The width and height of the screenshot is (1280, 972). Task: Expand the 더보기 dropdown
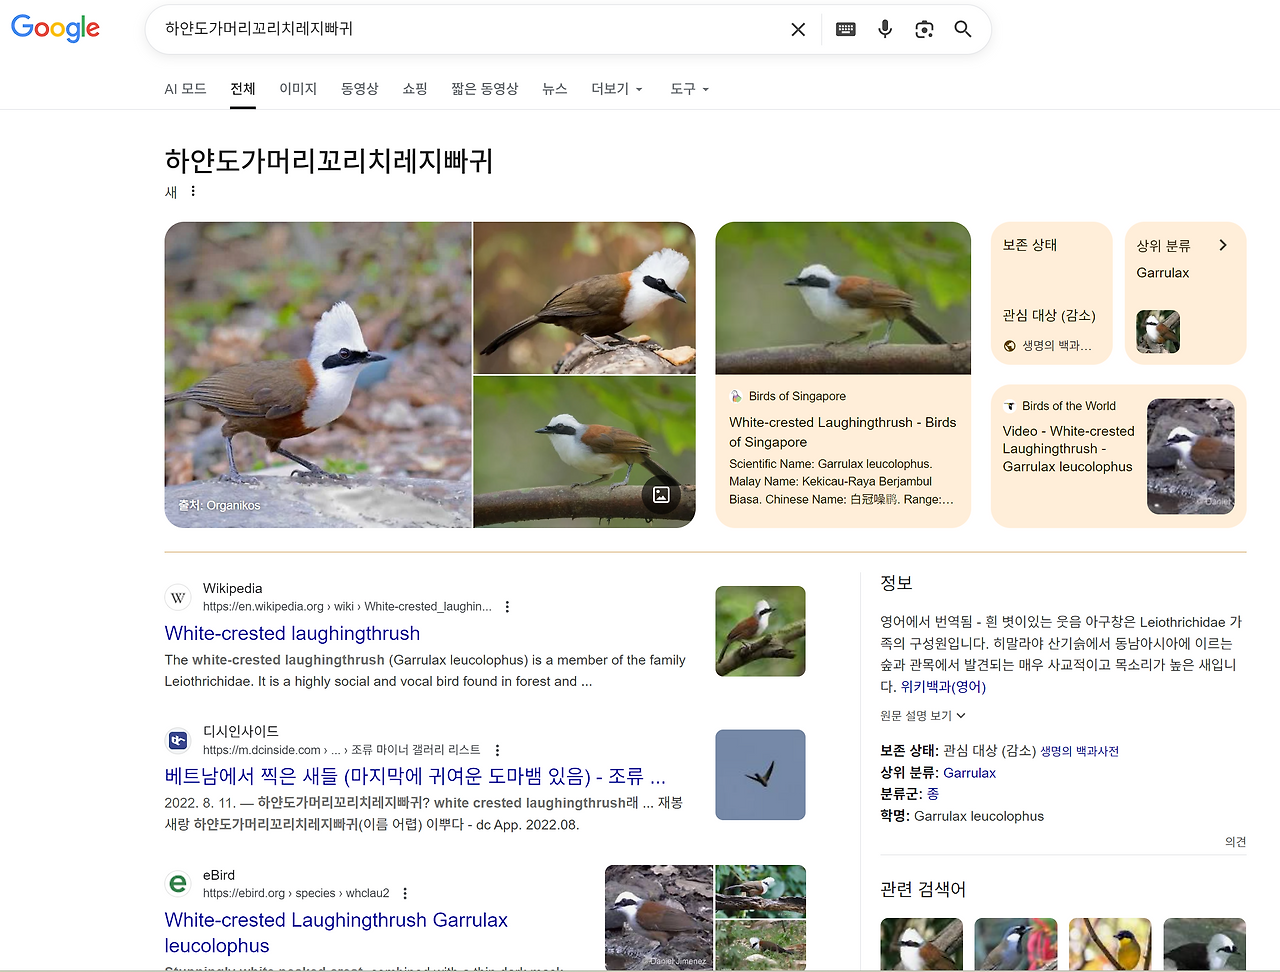coord(616,89)
